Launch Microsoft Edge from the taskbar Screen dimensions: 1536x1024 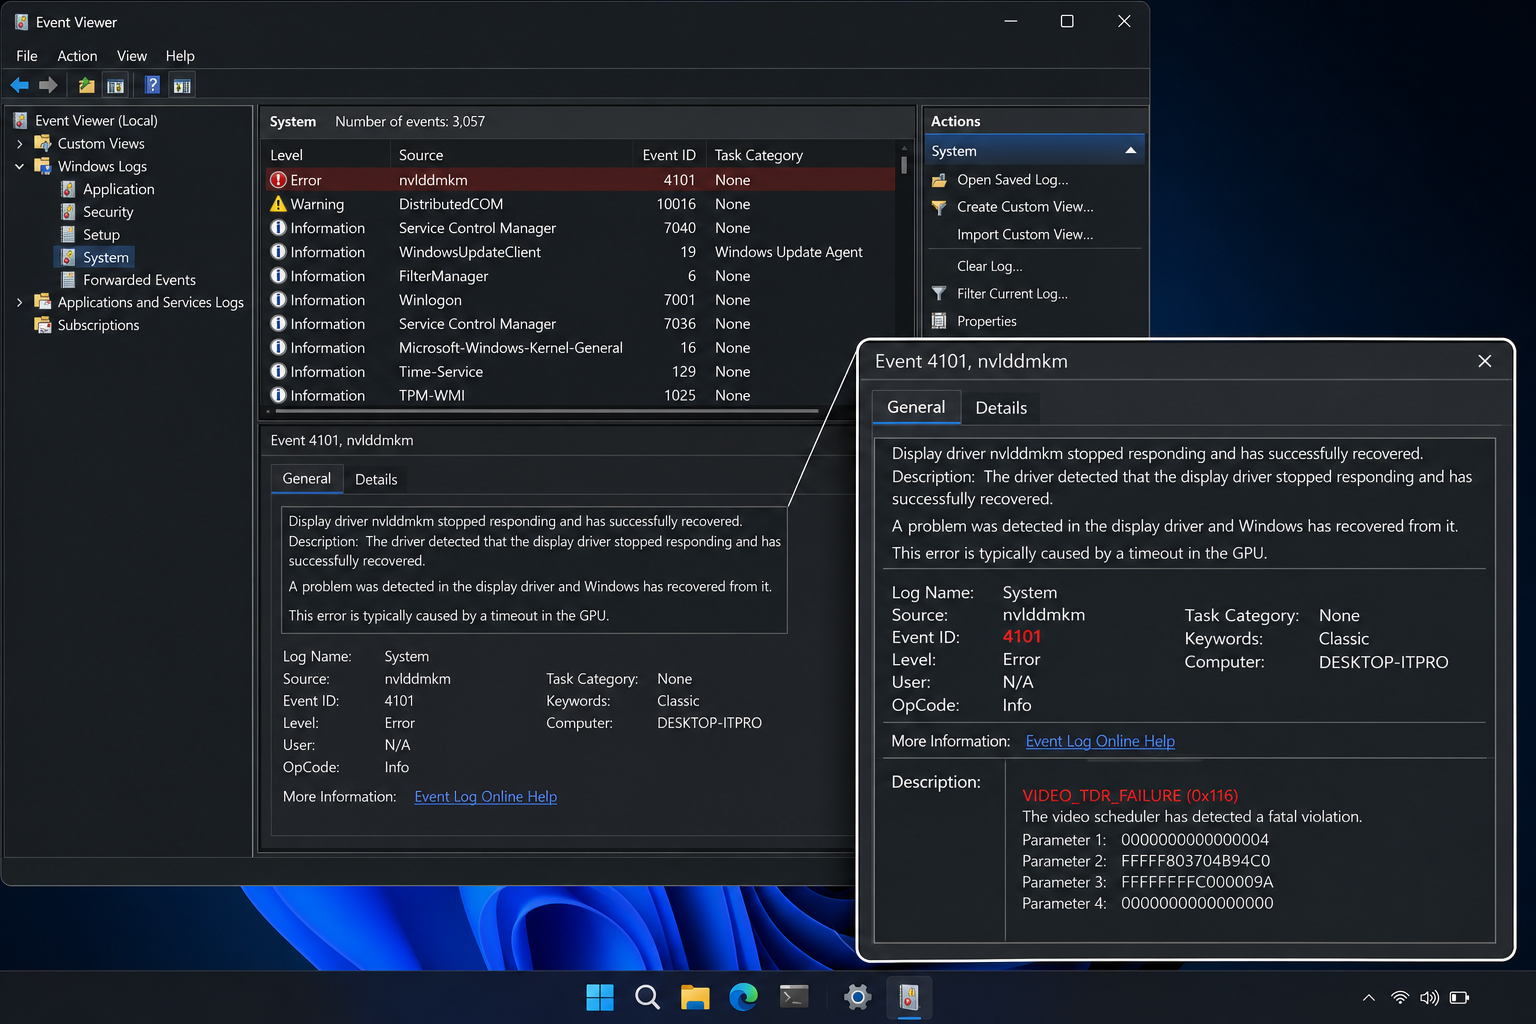pyautogui.click(x=743, y=997)
